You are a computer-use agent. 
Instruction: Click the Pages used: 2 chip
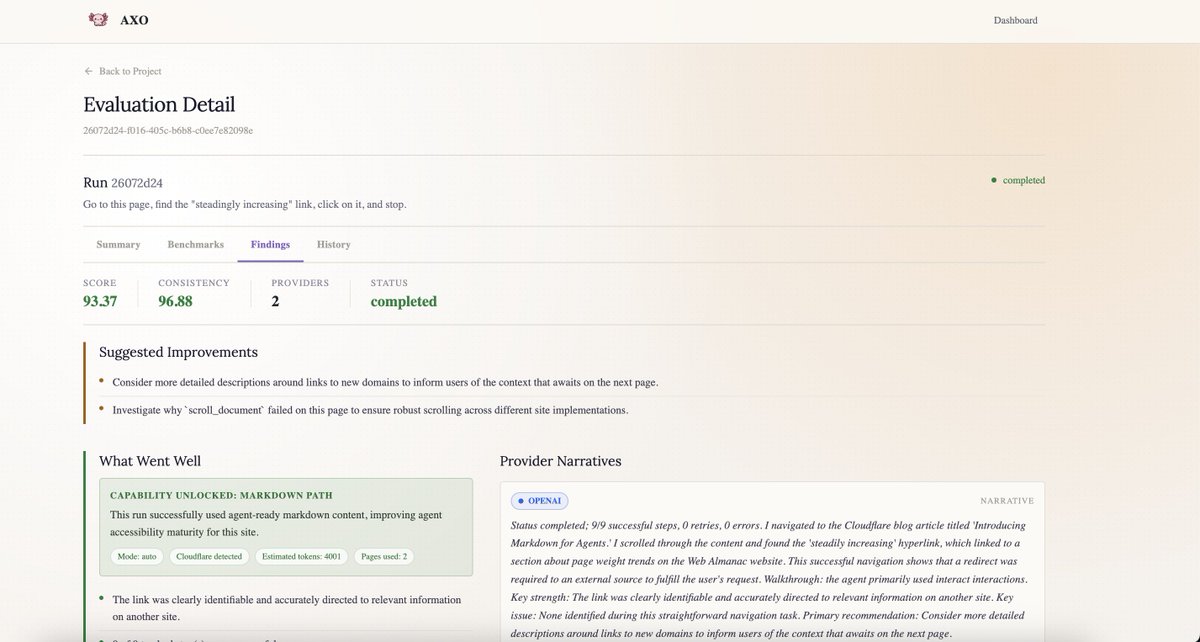383,556
